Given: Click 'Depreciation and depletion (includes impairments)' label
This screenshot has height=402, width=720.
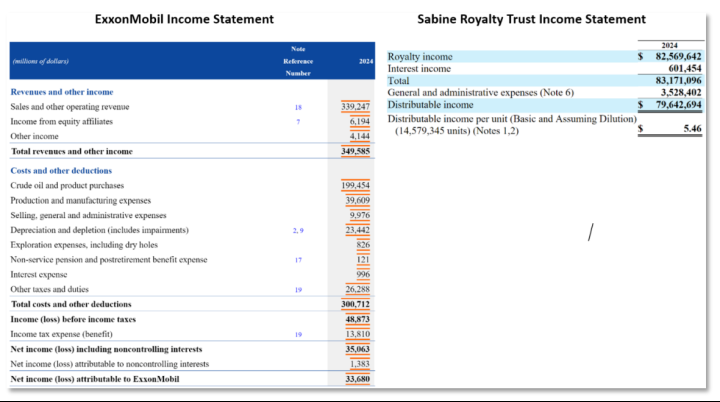Looking at the screenshot, I should [100, 230].
